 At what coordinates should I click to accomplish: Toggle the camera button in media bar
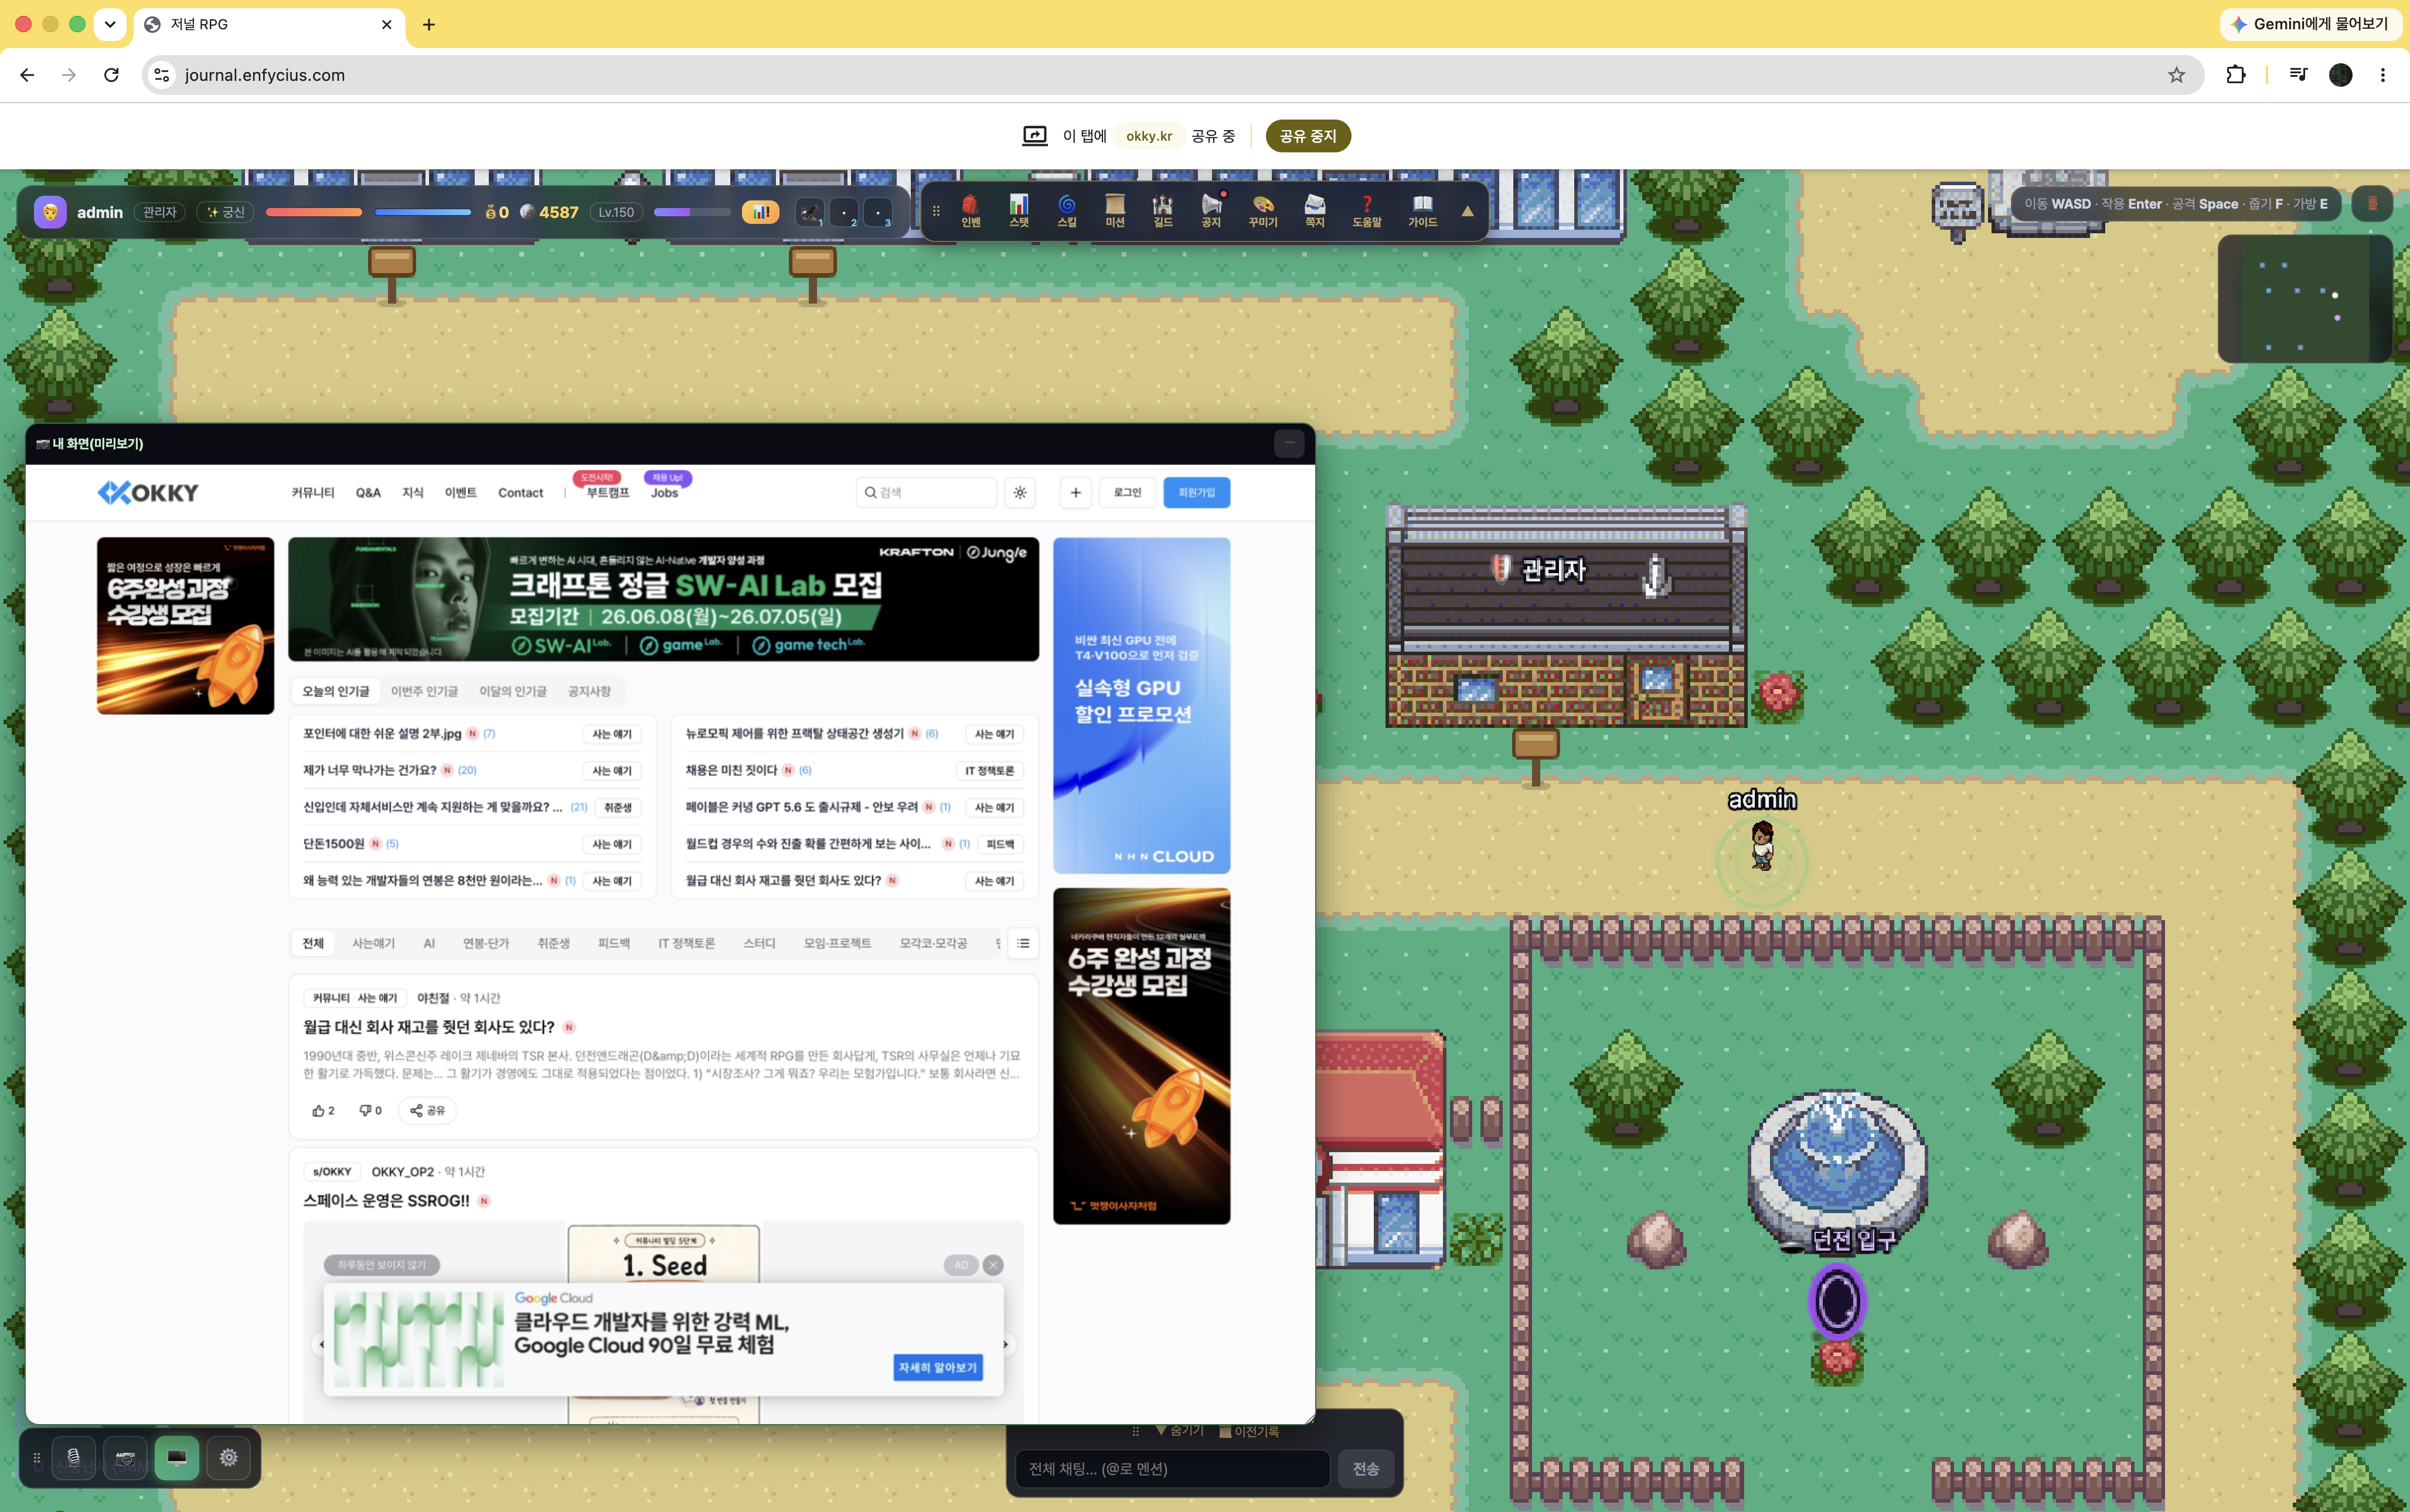click(x=125, y=1458)
